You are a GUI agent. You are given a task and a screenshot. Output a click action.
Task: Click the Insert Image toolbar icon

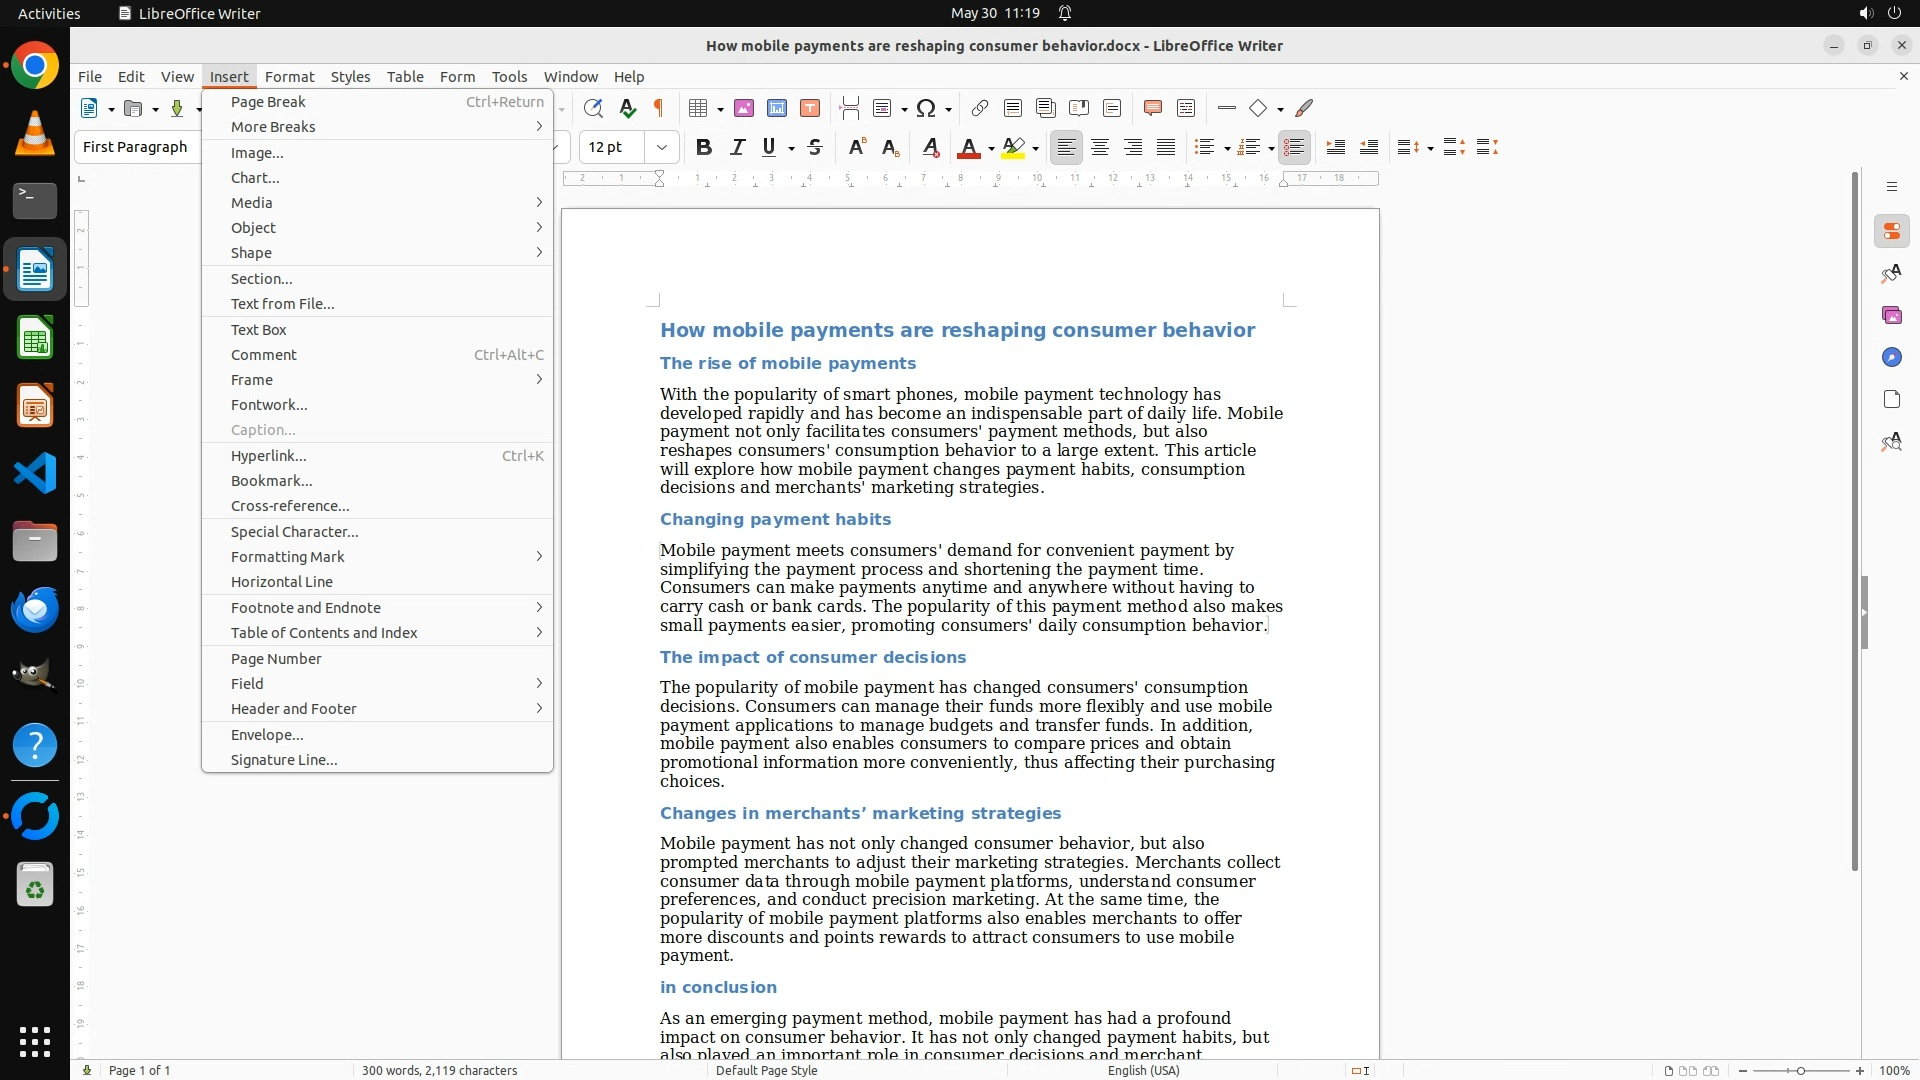pos(744,108)
